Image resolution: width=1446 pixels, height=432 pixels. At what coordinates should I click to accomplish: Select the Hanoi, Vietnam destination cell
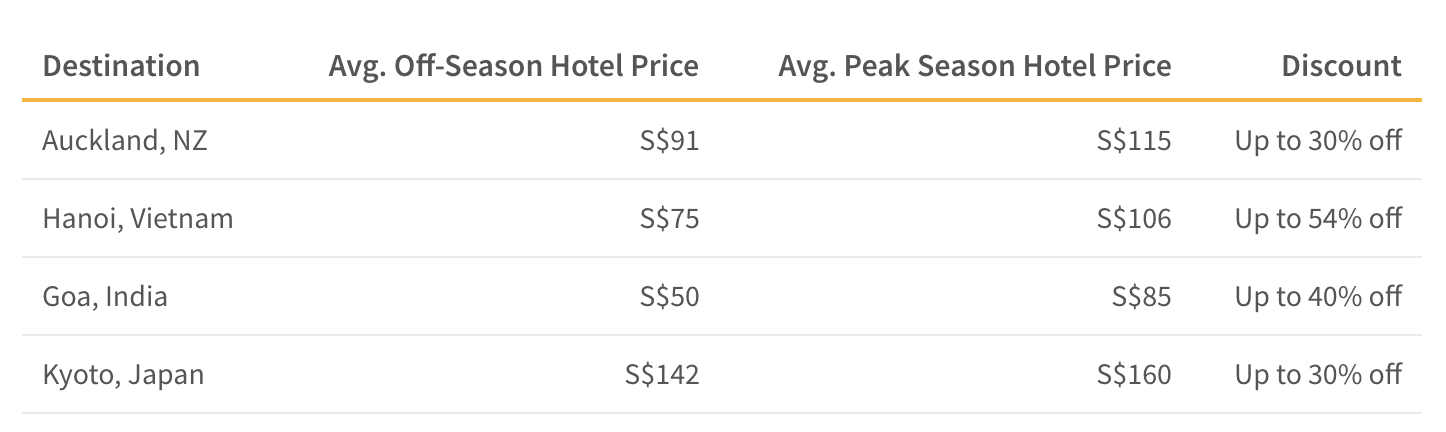click(138, 218)
